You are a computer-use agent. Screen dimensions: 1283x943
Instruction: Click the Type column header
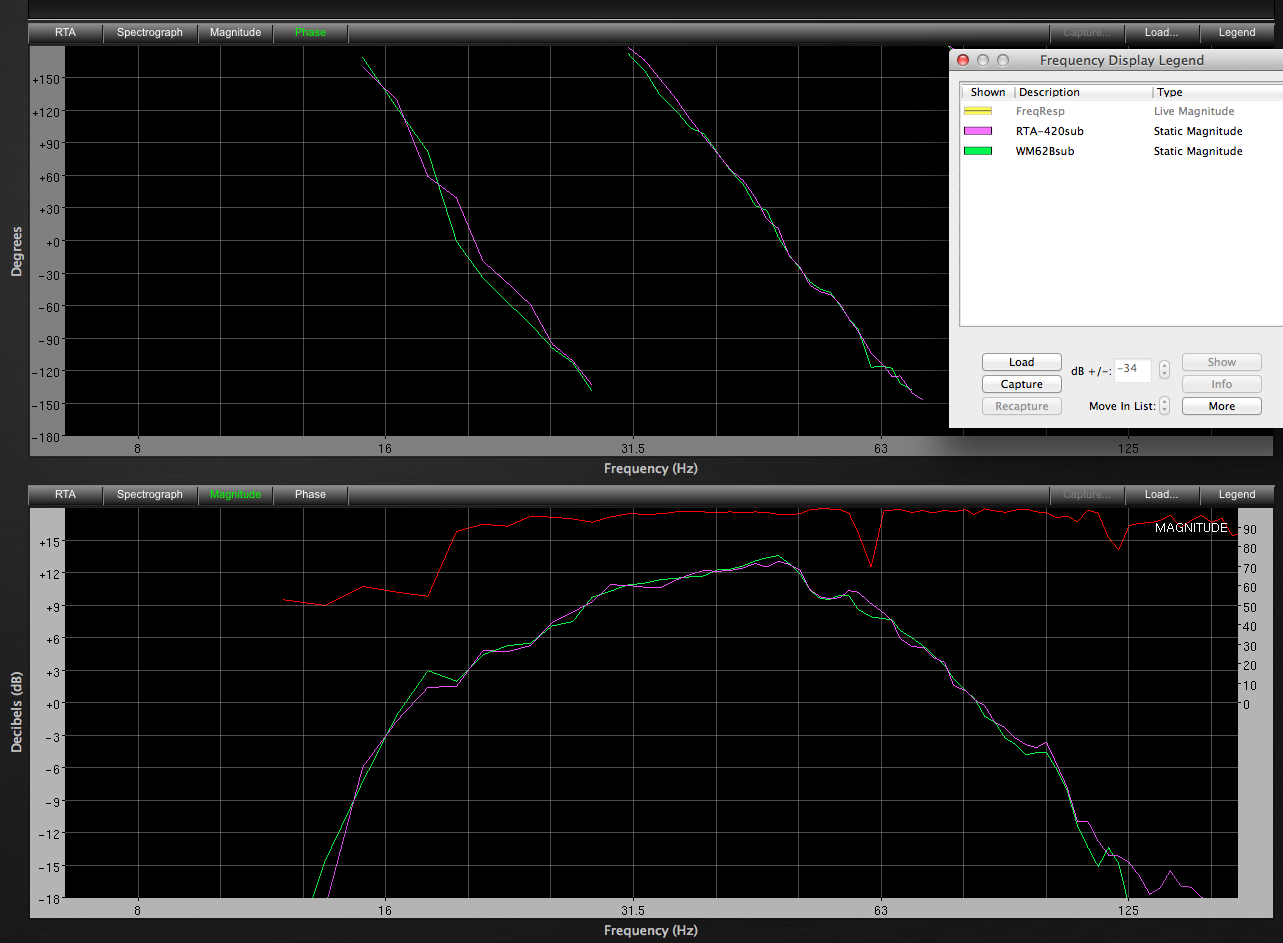[x=1218, y=92]
